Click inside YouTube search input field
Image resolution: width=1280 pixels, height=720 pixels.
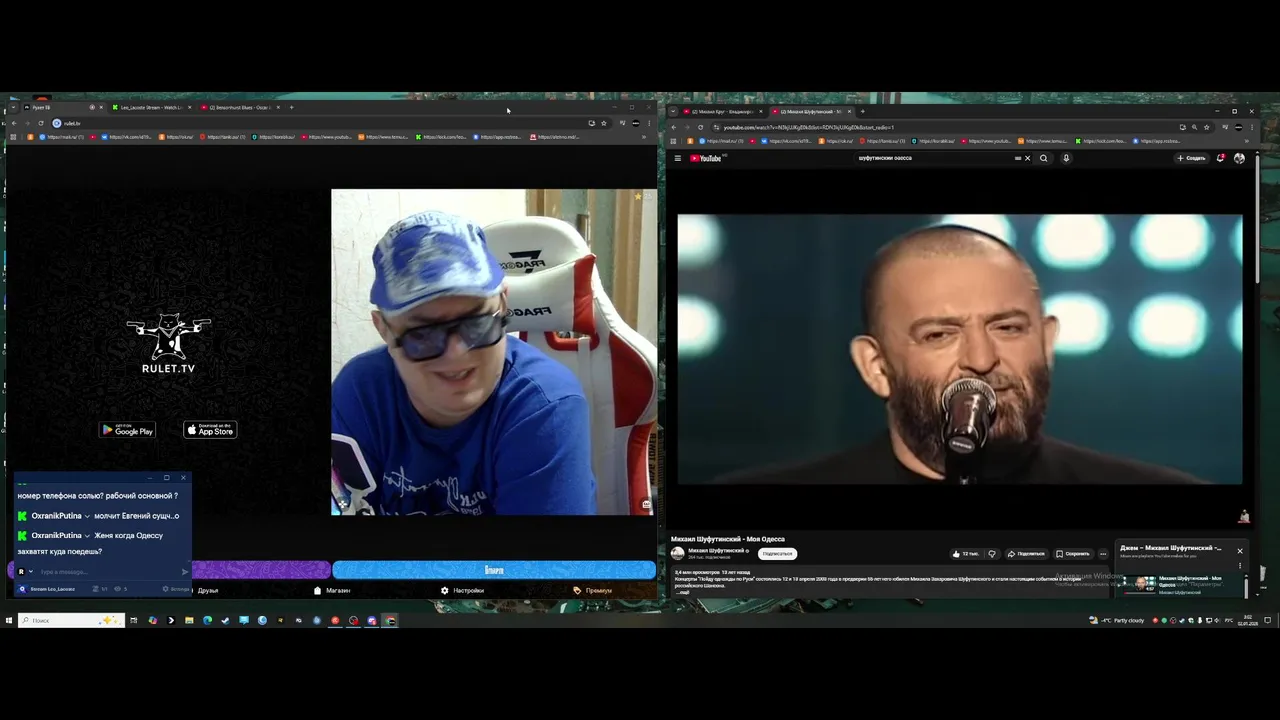935,158
